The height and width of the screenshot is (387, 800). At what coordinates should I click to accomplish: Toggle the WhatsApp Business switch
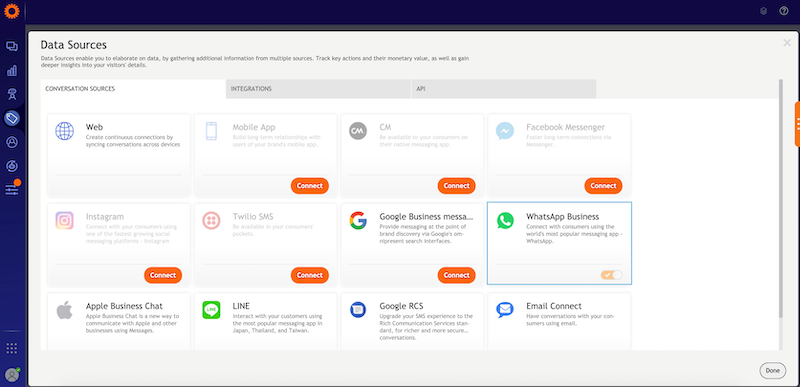611,275
